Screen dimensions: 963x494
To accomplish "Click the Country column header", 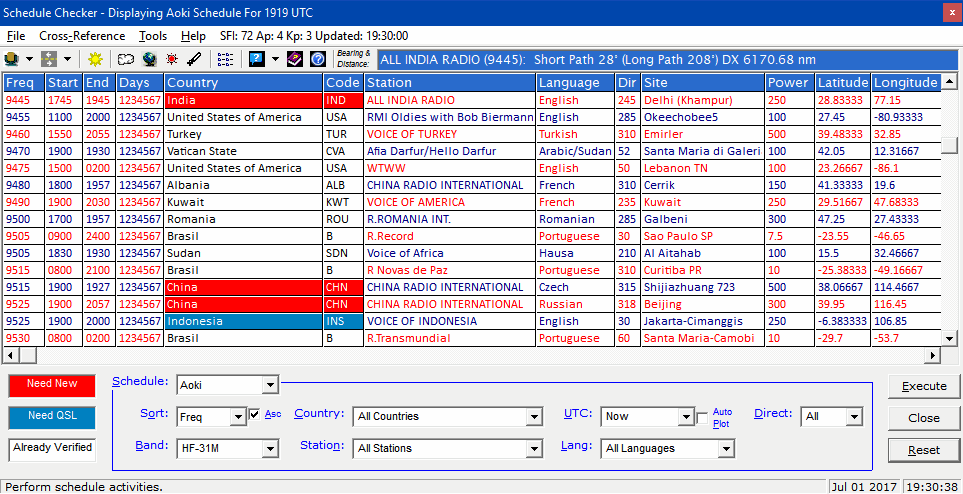I will 243,82.
